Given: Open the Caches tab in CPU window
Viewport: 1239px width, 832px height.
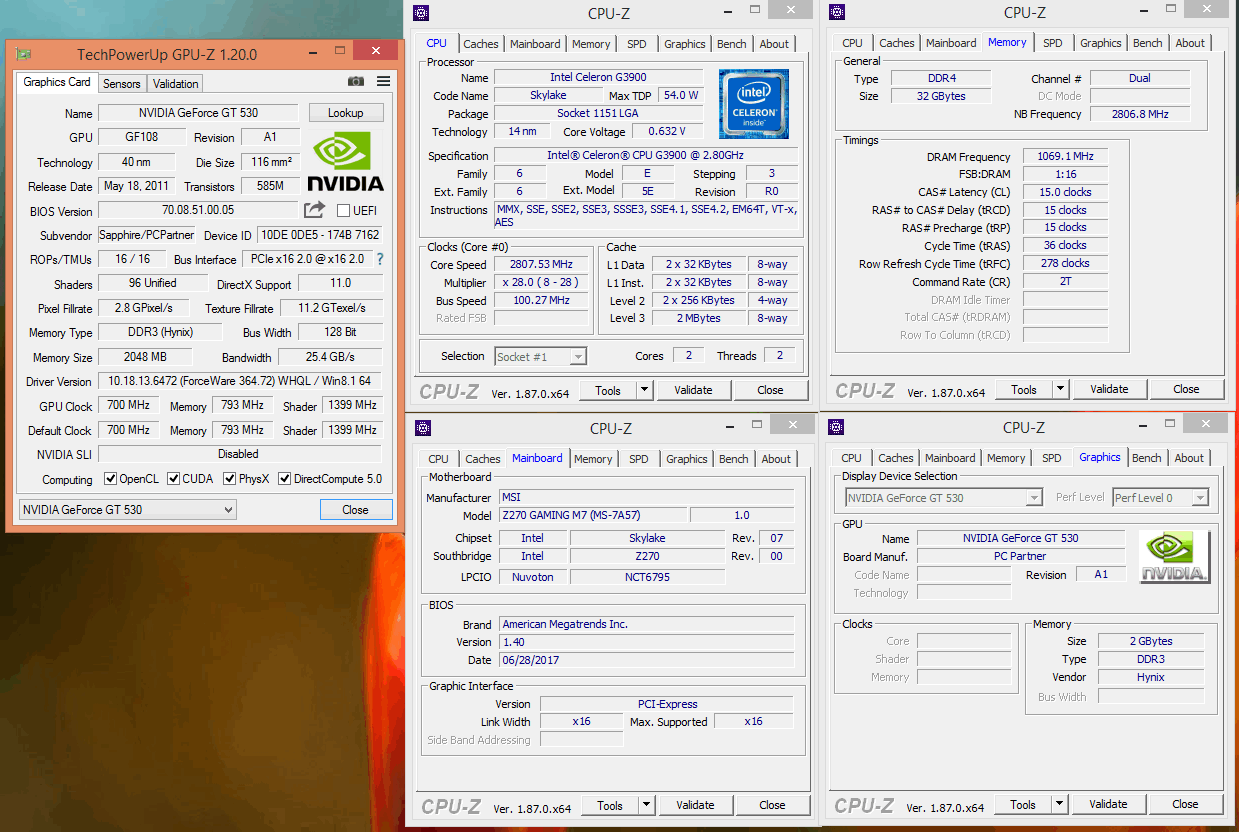Looking at the screenshot, I should pyautogui.click(x=481, y=44).
